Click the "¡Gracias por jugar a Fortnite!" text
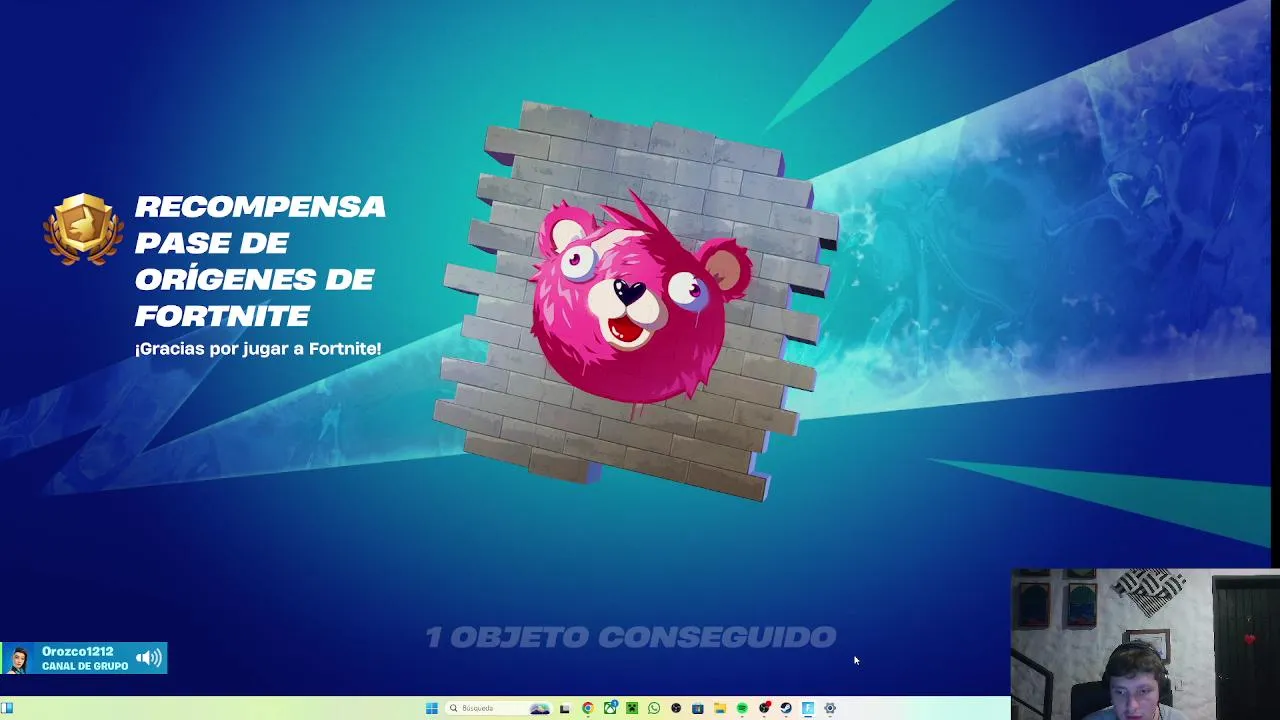Image resolution: width=1280 pixels, height=720 pixels. tap(258, 349)
